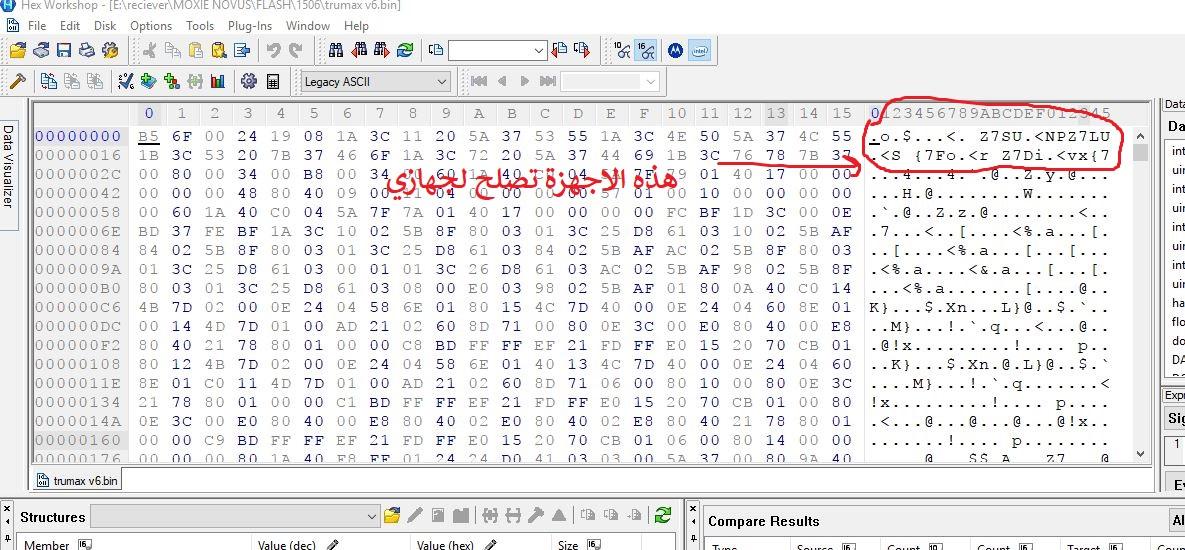This screenshot has width=1185, height=550.
Task: Click the Structures edit pencil icon
Action: [414, 516]
